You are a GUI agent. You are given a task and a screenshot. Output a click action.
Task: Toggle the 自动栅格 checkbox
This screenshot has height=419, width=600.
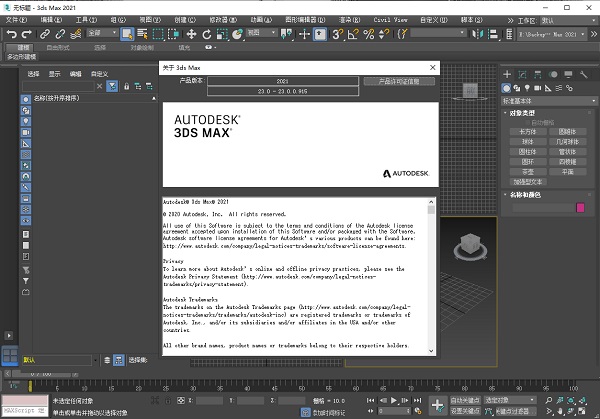click(x=528, y=122)
